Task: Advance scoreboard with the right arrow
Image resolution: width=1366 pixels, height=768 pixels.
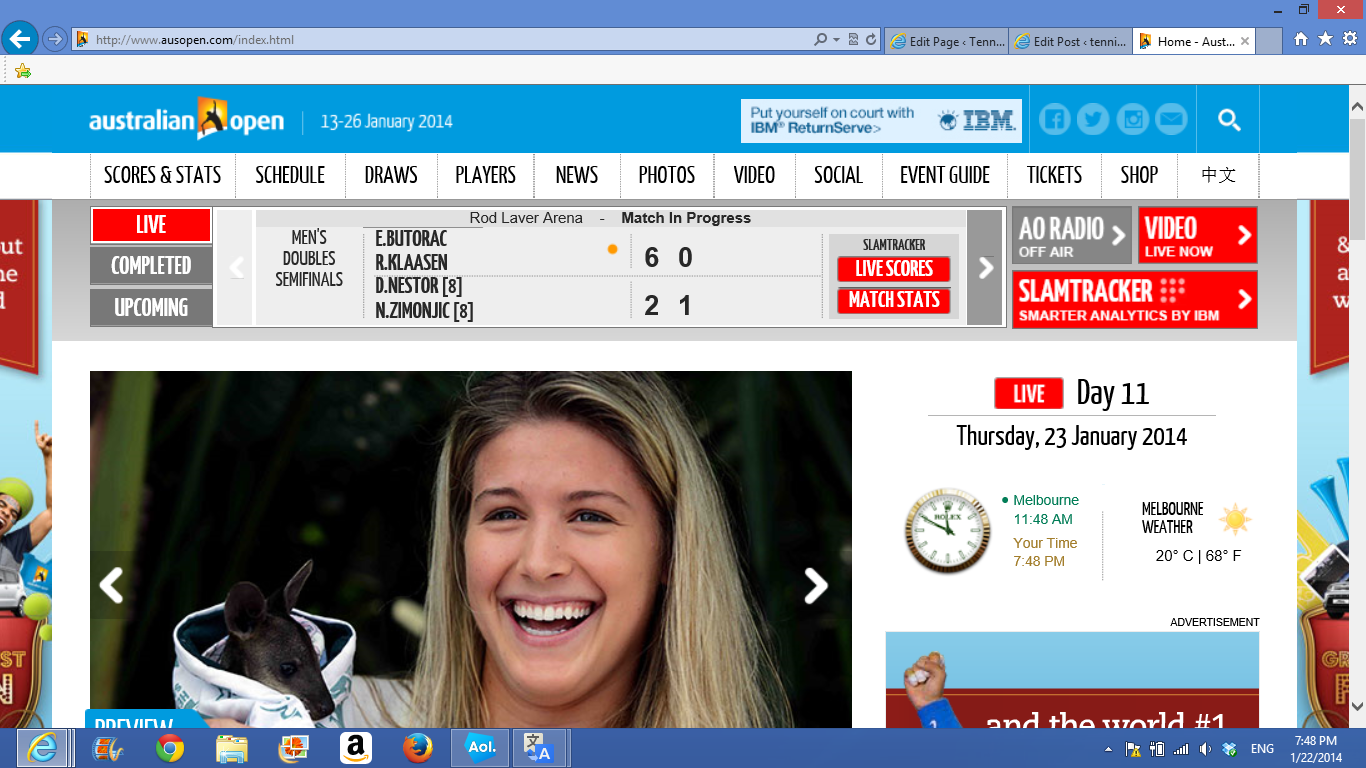Action: coord(985,267)
